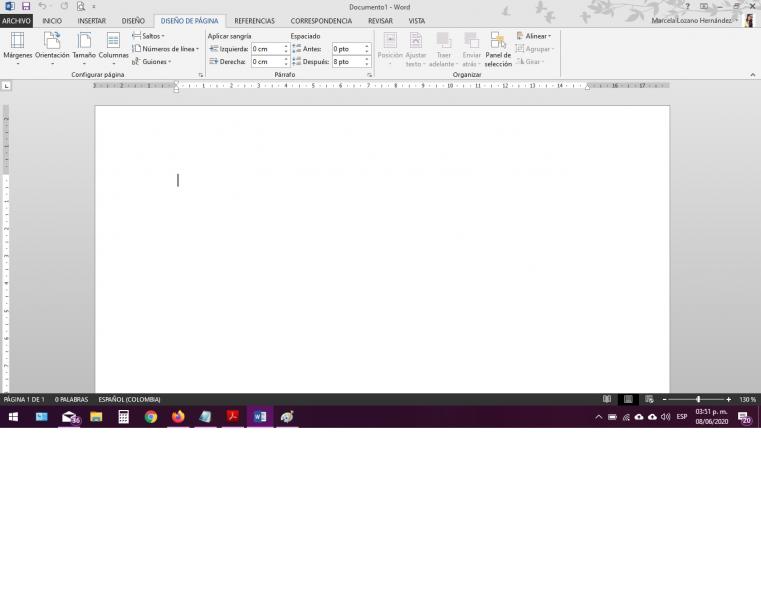Switch to Read Mode view in status bar
Viewport: 761px width, 600px height.
coord(607,399)
